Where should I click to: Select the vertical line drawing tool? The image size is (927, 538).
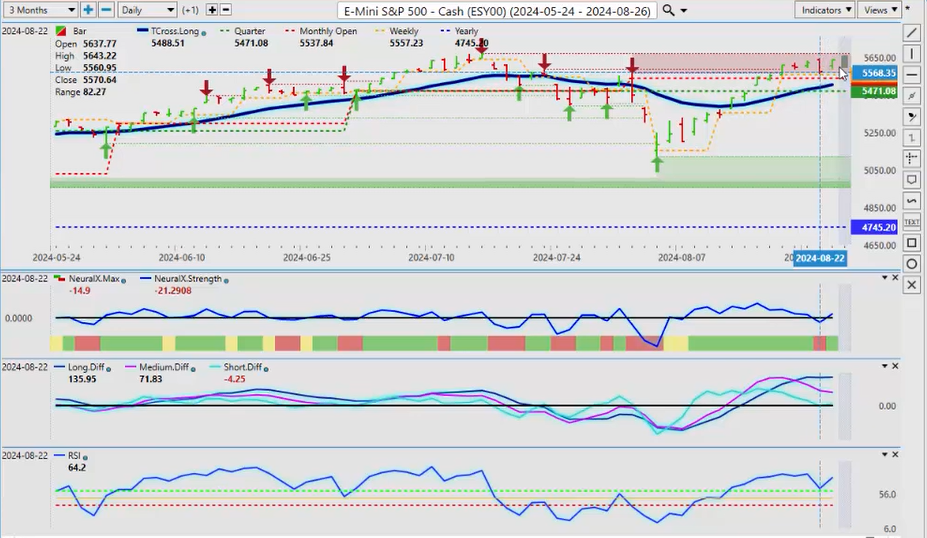point(911,54)
